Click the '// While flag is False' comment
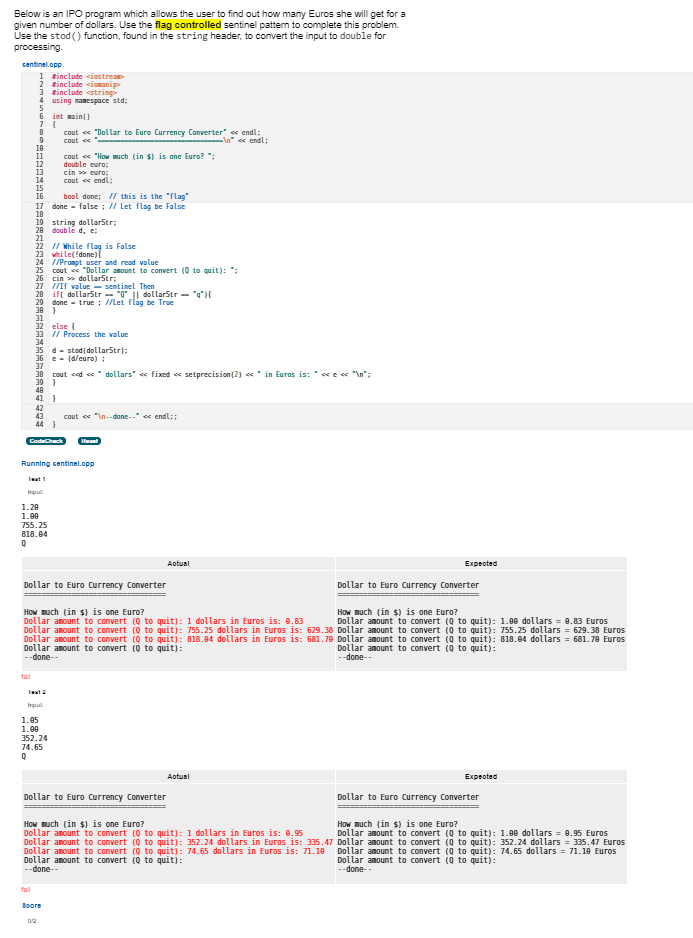The width and height of the screenshot is (693, 938). [94, 246]
